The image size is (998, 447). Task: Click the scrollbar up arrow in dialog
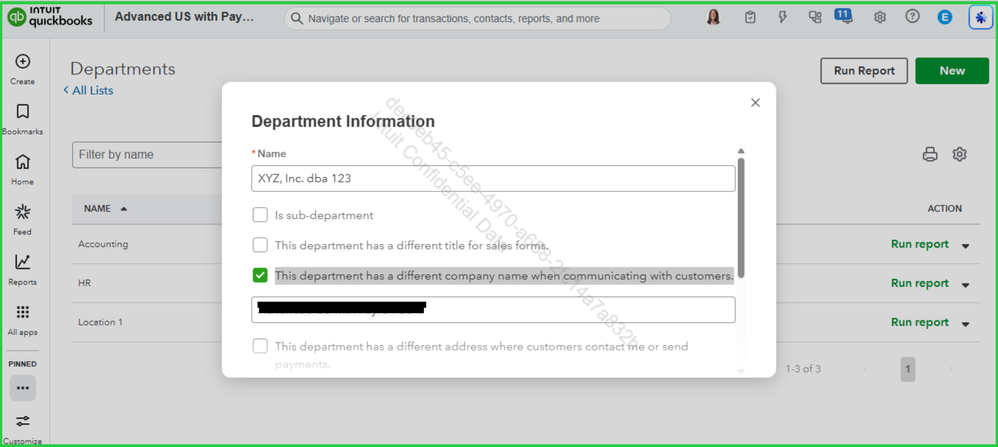tap(741, 151)
